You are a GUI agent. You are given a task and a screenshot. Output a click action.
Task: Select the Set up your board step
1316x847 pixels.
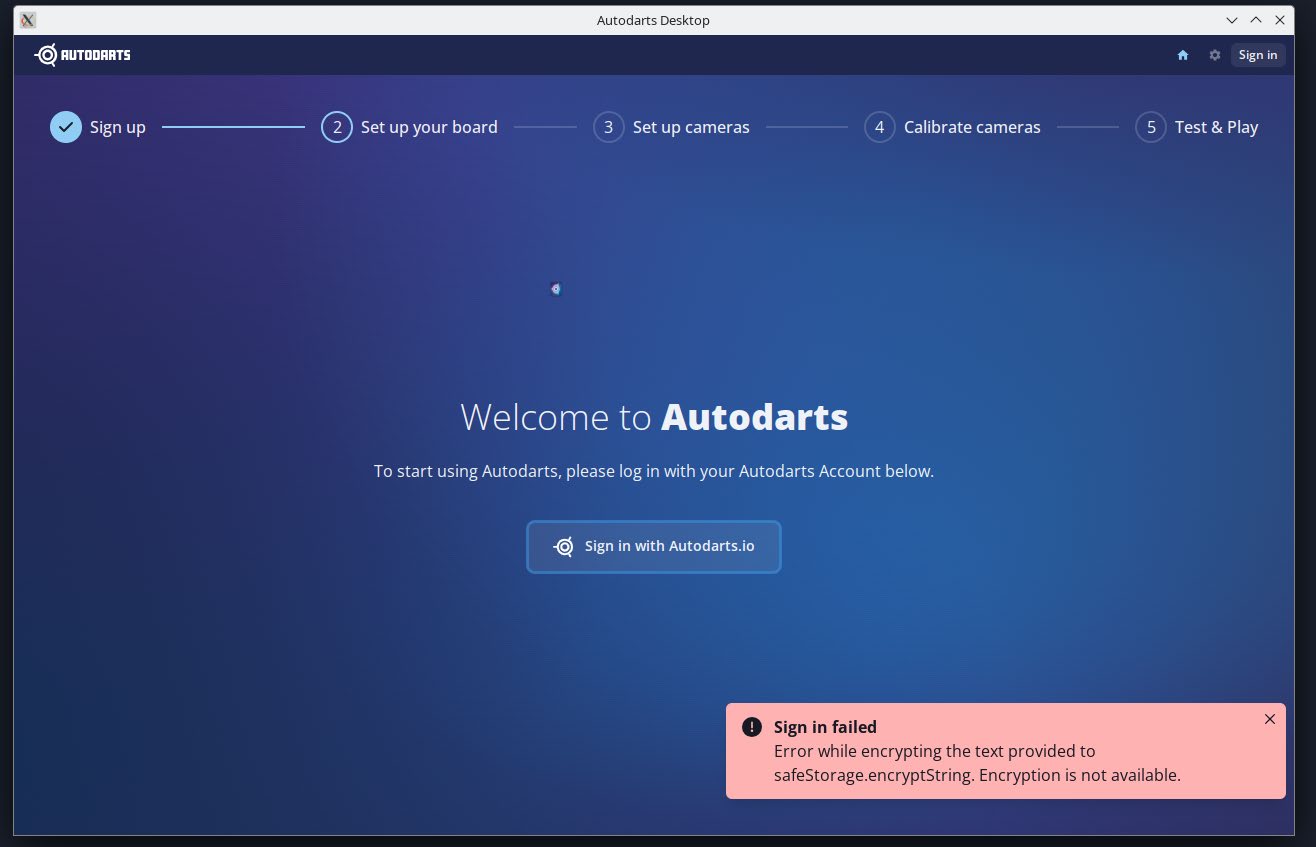(x=429, y=127)
